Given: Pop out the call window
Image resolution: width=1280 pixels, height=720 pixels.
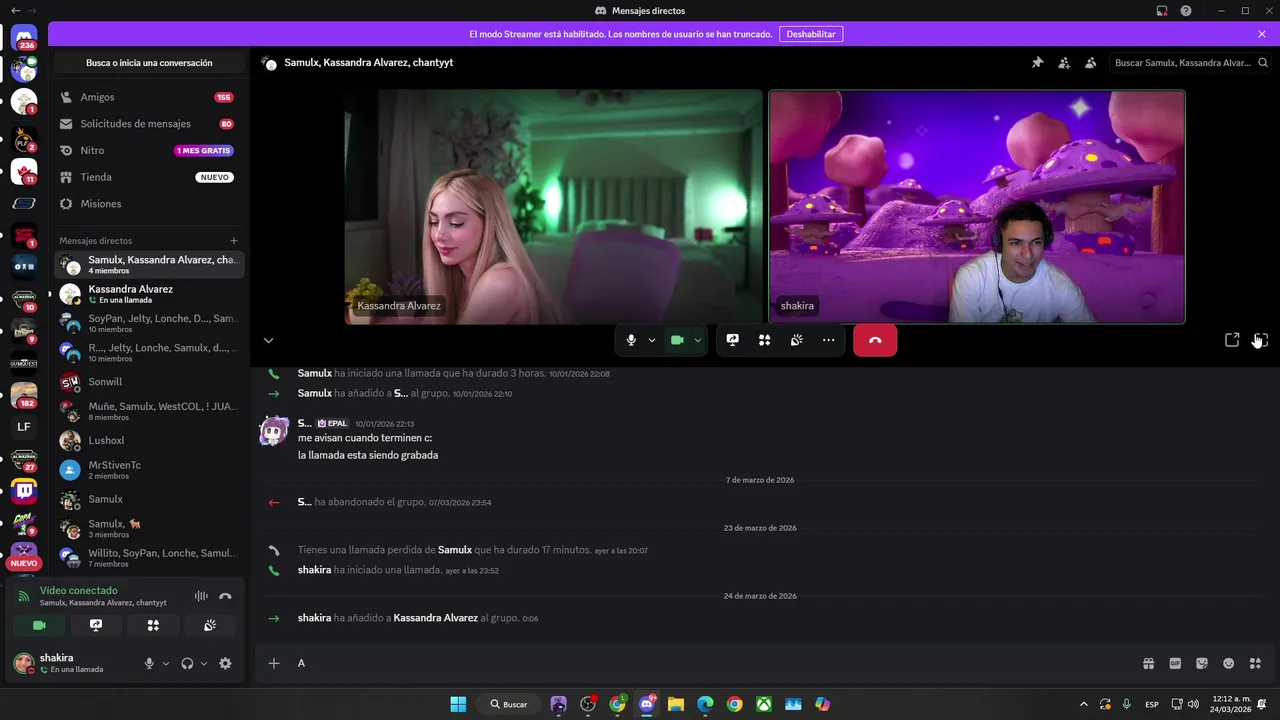Looking at the screenshot, I should point(1232,340).
